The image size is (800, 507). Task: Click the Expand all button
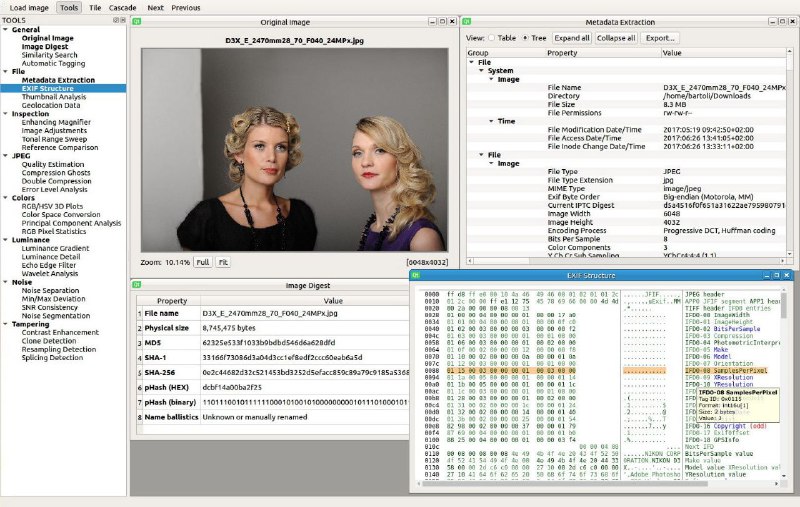(x=572, y=38)
